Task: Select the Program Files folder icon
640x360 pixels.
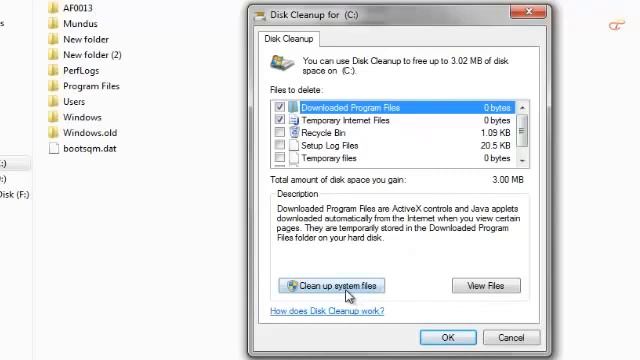Action: tap(53, 86)
